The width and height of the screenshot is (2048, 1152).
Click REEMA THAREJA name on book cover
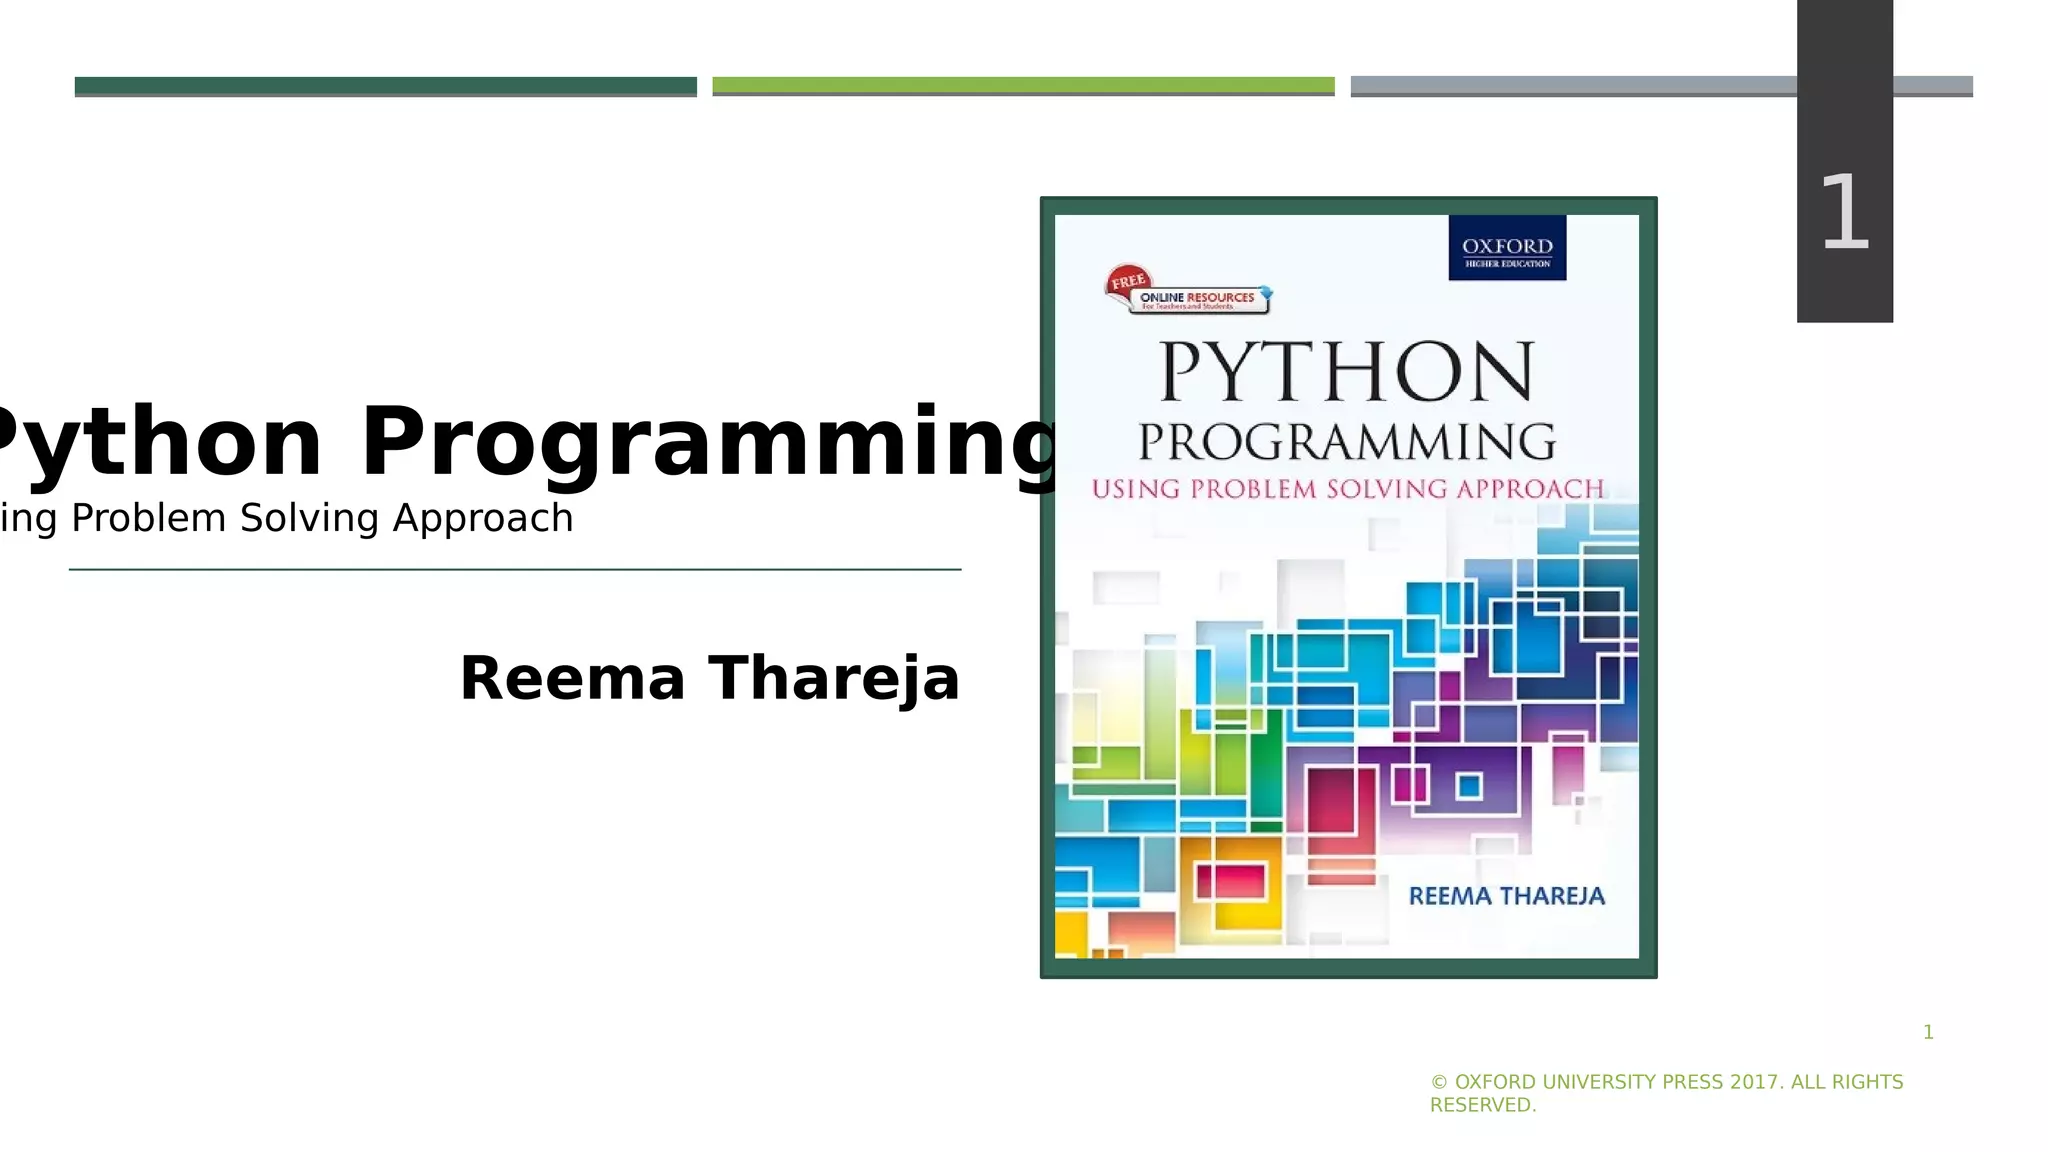coord(1506,896)
